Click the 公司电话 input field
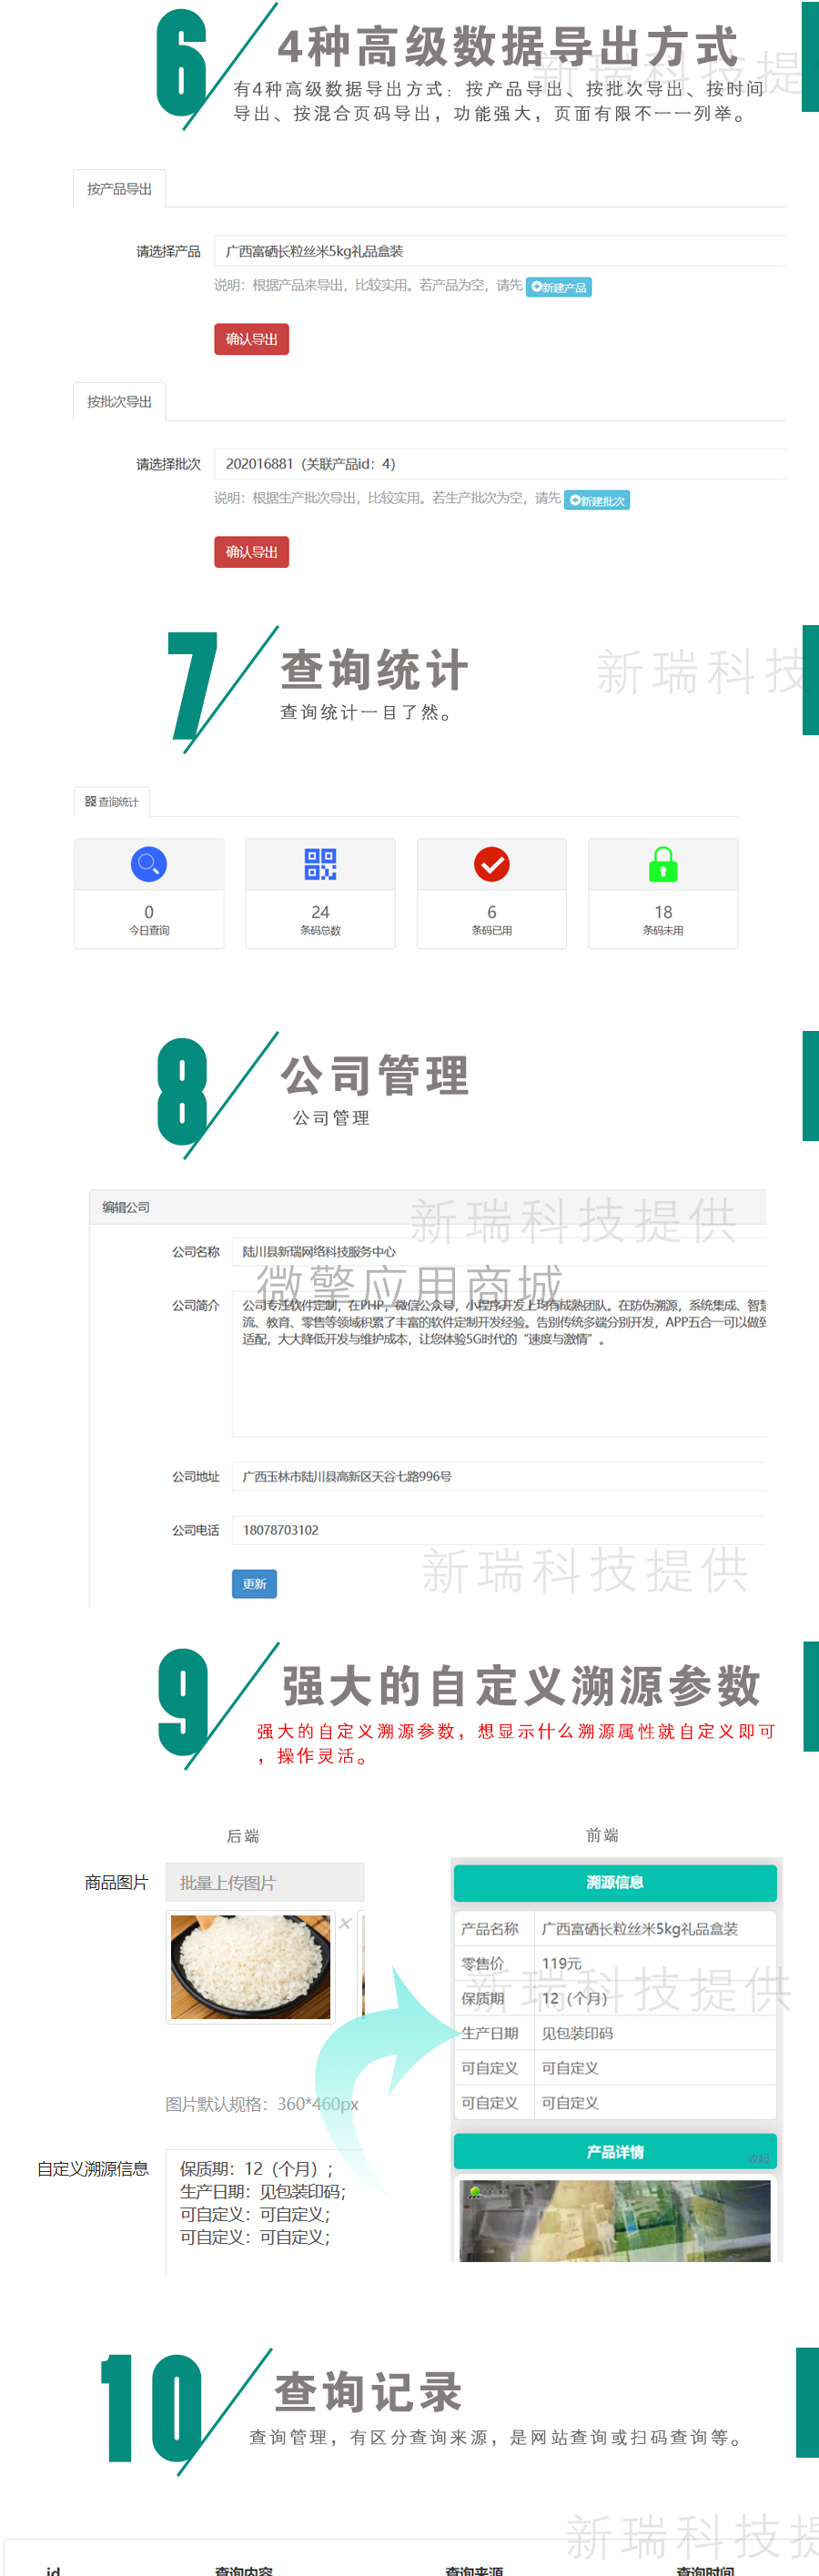 (x=499, y=1530)
